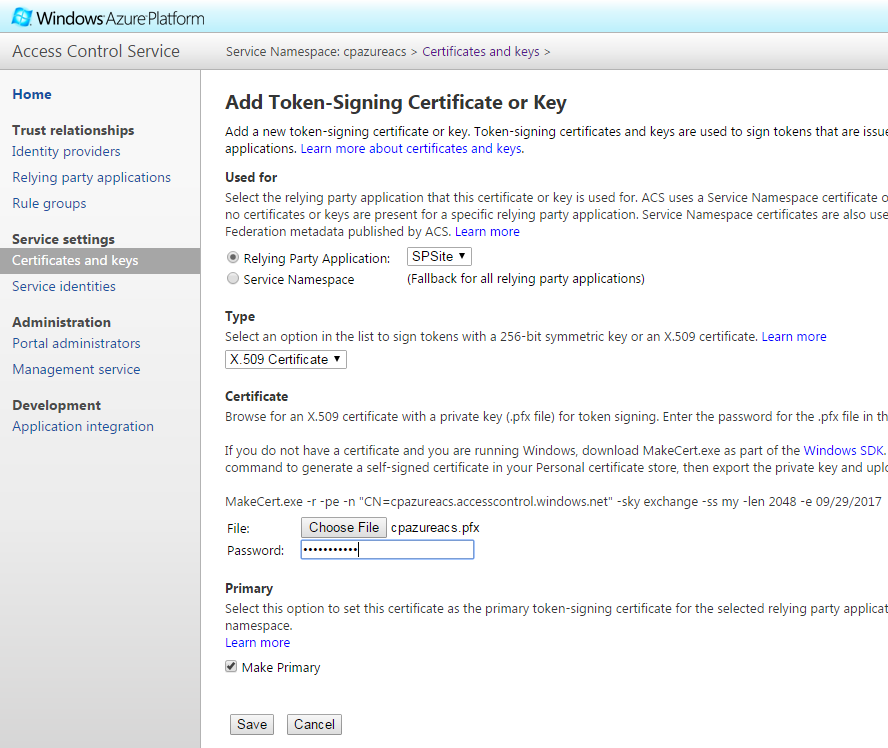Select Certificates and keys sidebar item

point(75,260)
